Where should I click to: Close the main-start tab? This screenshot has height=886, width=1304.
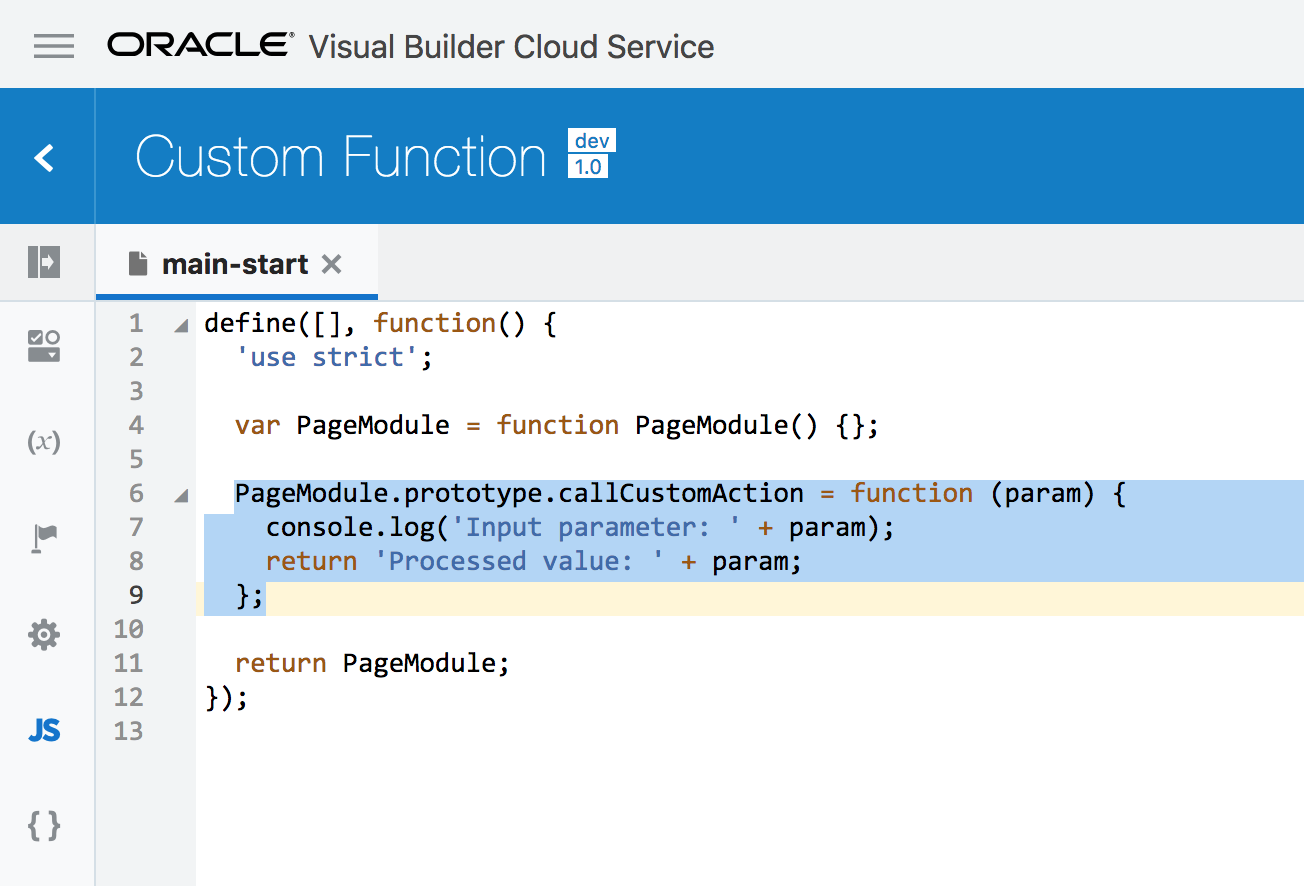(330, 264)
